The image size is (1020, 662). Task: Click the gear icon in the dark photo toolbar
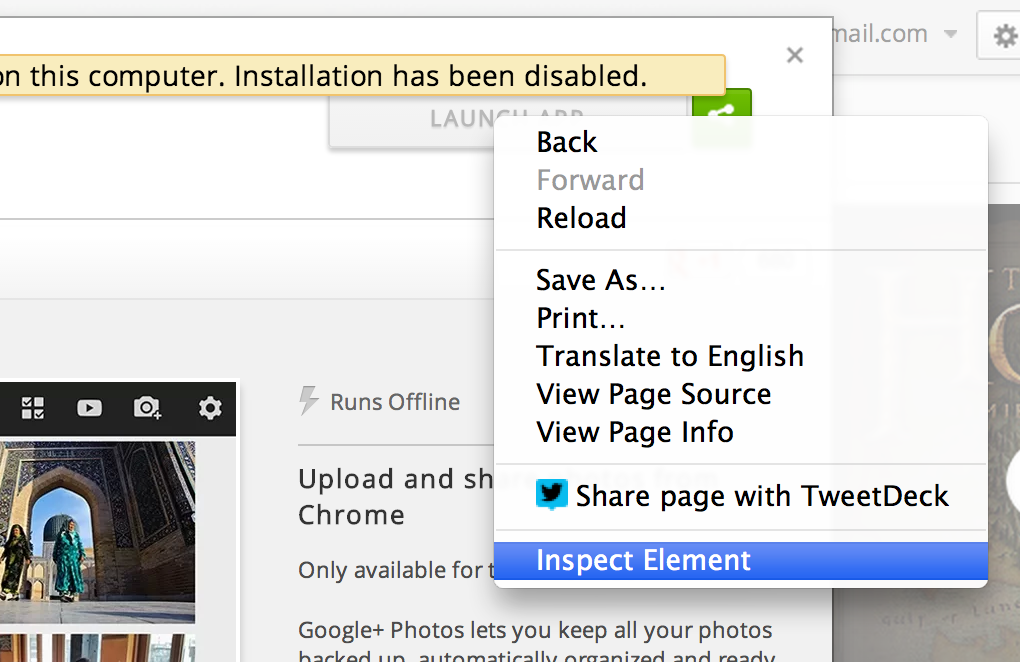click(x=210, y=408)
